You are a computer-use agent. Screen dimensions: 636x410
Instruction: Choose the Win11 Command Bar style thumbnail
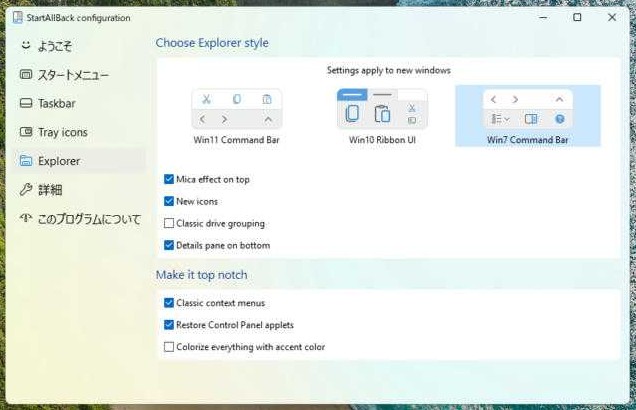point(236,109)
